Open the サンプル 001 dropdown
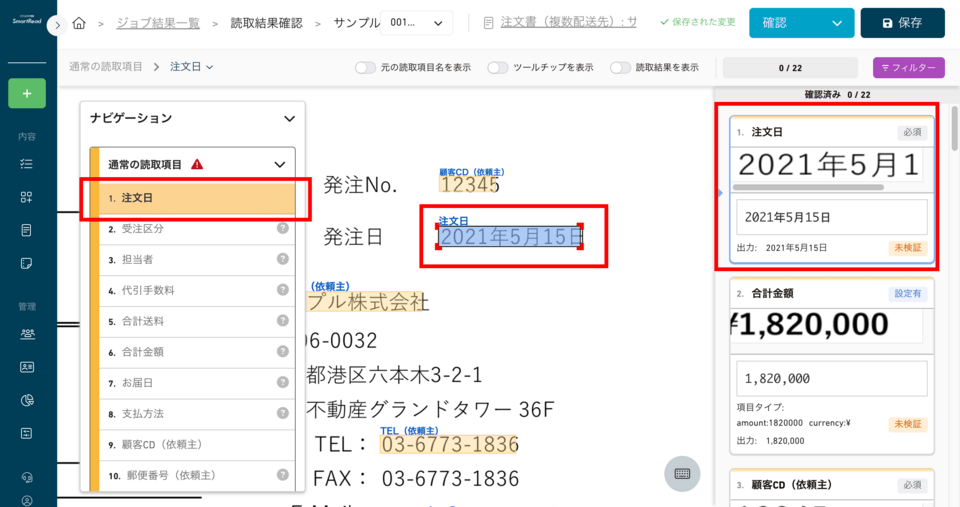The image size is (960, 507). point(416,23)
